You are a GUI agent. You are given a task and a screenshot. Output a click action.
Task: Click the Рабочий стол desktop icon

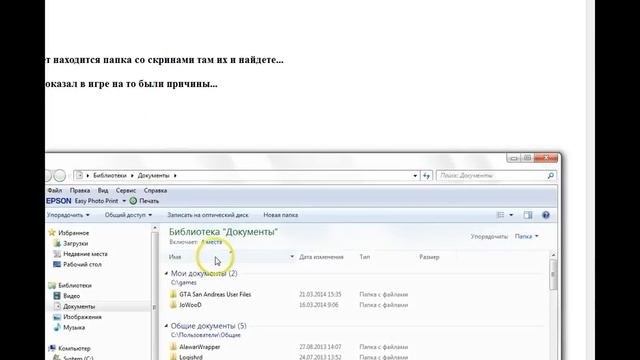coord(57,264)
